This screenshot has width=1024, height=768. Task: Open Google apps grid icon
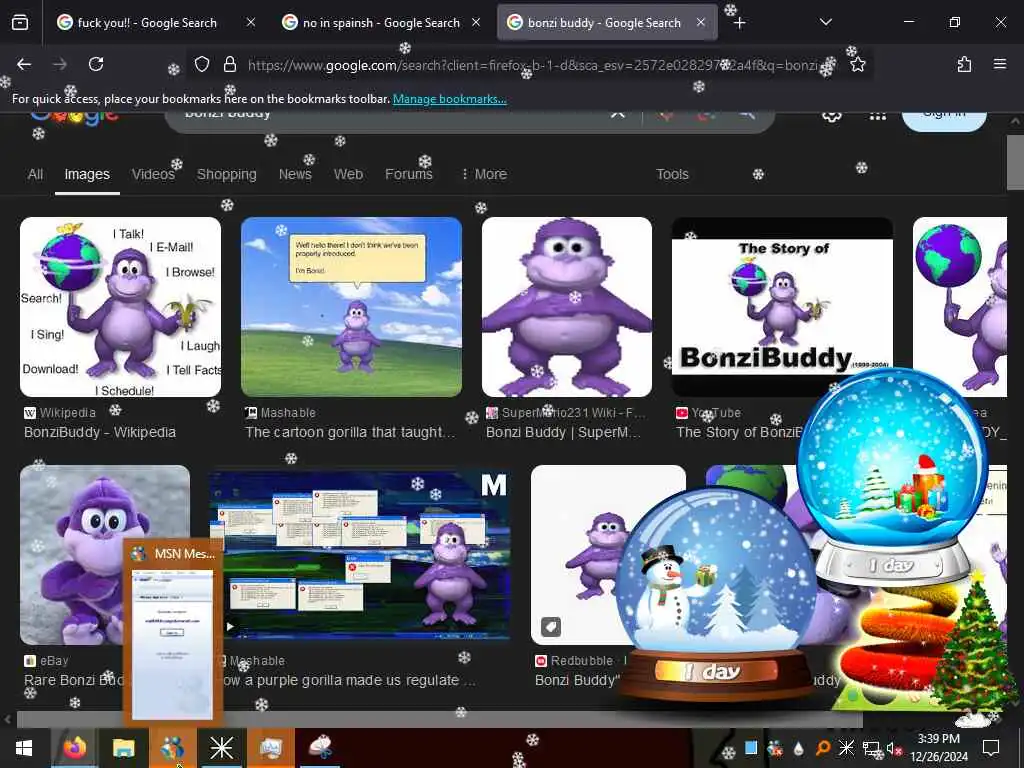[x=878, y=116]
